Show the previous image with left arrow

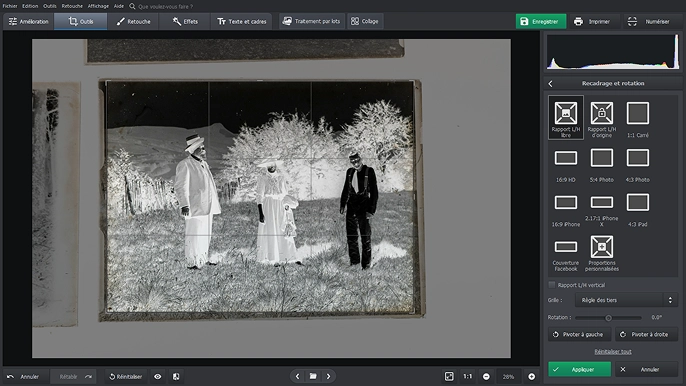[298, 376]
